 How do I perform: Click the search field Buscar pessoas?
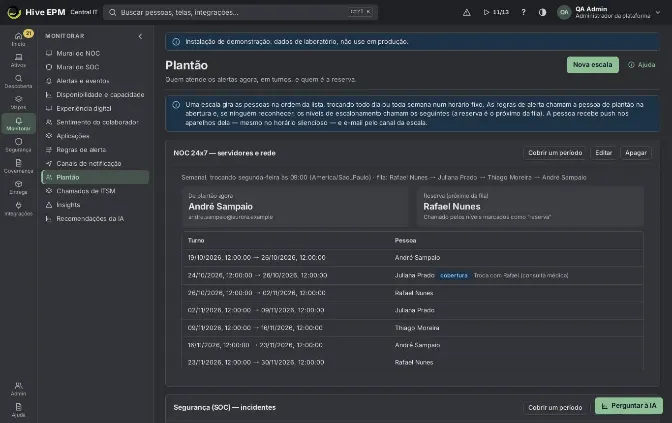pyautogui.click(x=240, y=12)
